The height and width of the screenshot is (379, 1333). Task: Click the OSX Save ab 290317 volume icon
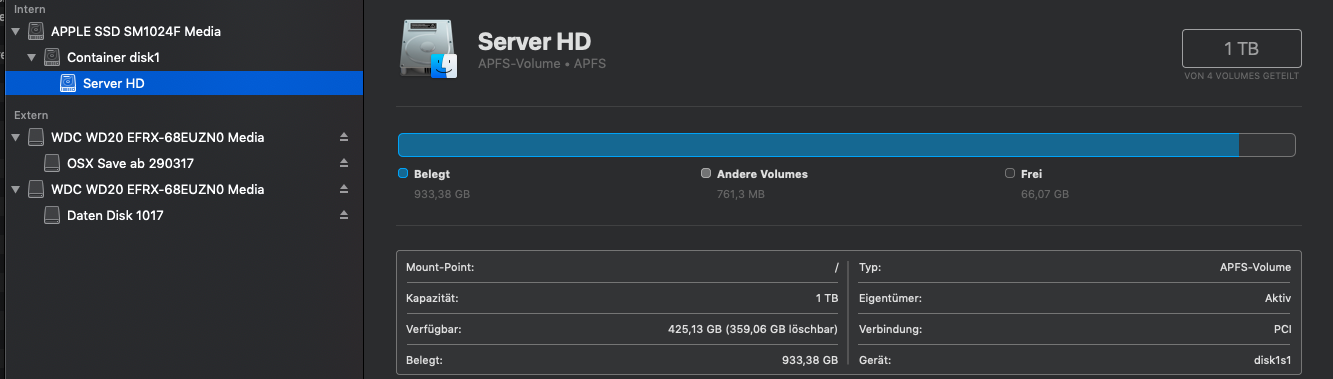(x=52, y=163)
